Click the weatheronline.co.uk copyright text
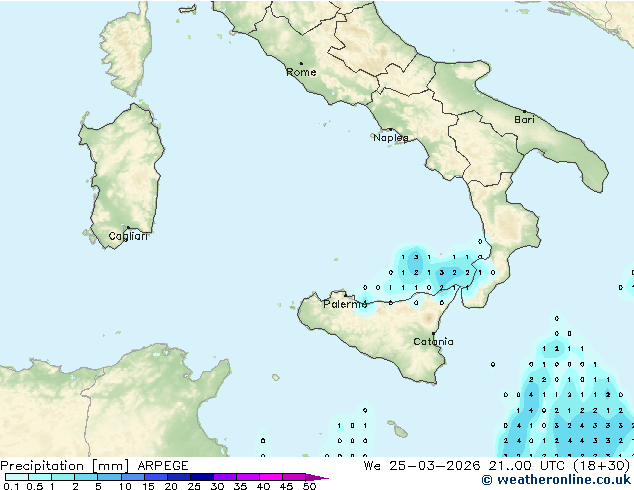 (556, 480)
